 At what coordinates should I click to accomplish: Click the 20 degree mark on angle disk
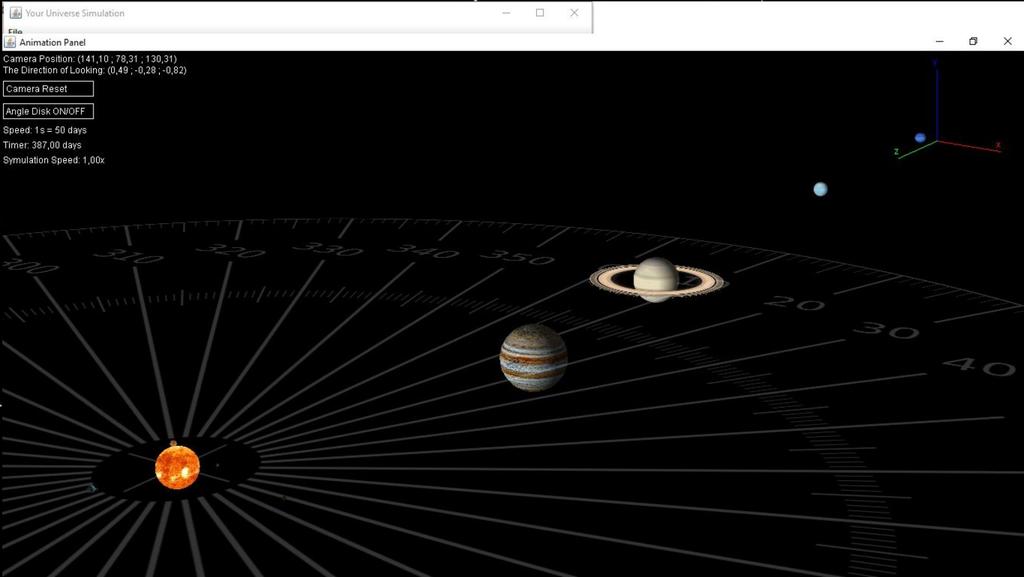coord(794,304)
